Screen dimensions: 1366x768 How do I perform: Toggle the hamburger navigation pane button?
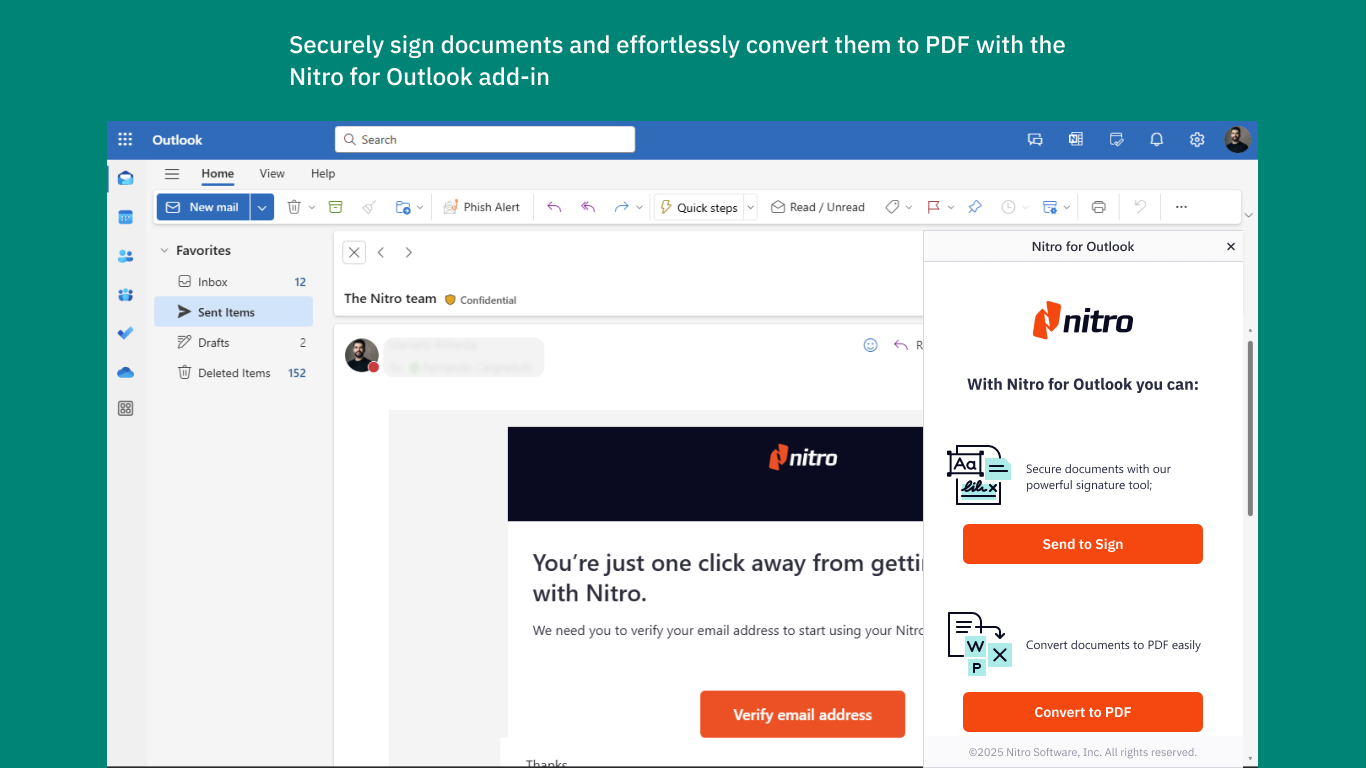(172, 174)
